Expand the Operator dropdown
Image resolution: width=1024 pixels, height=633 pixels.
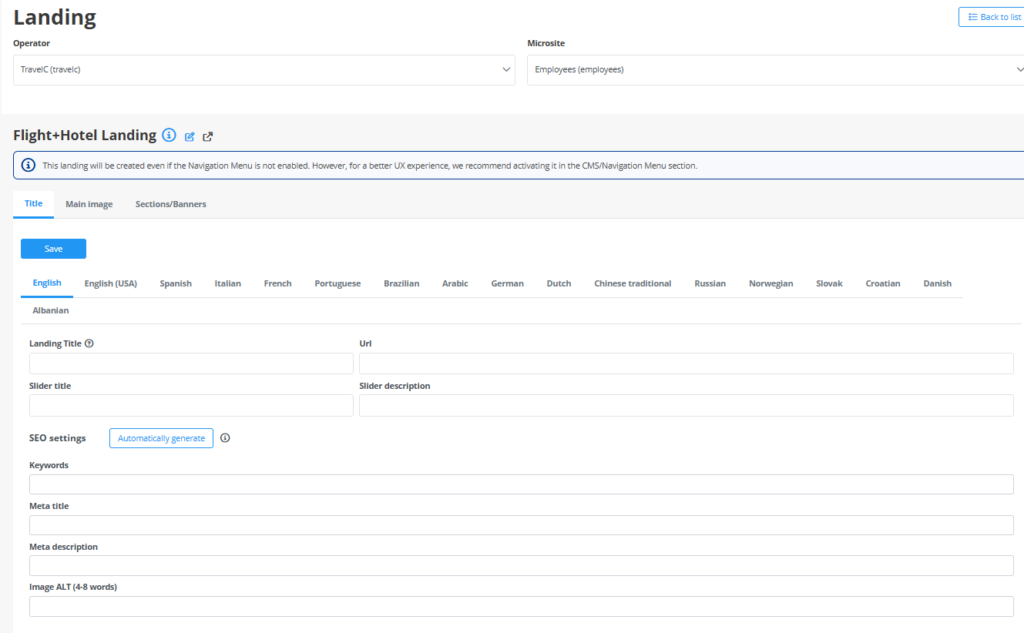(264, 70)
